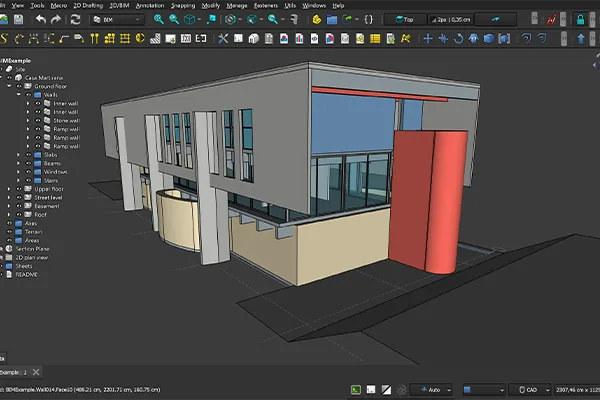Toggle the teal snap lock button
The image size is (600, 400).
pos(580,19)
